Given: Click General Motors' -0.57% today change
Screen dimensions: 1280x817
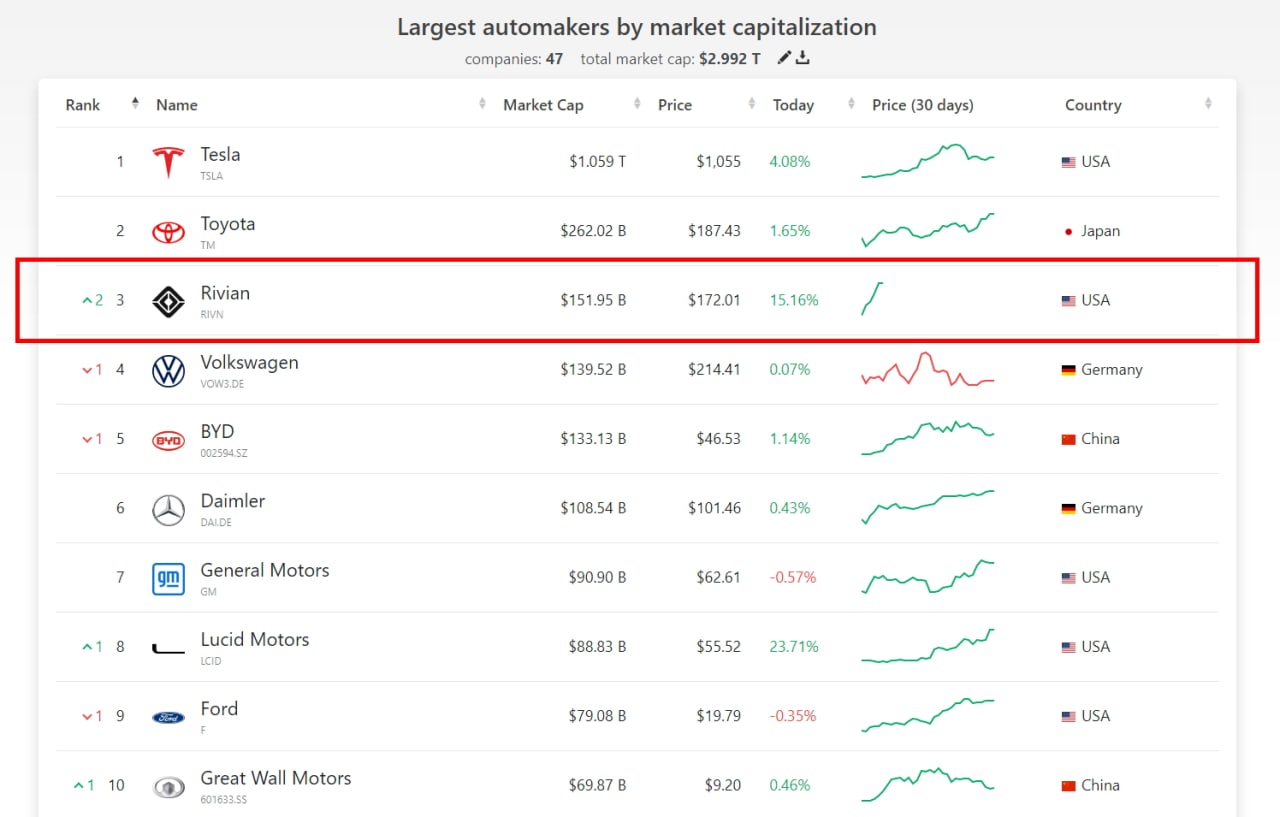Looking at the screenshot, I should point(793,578).
